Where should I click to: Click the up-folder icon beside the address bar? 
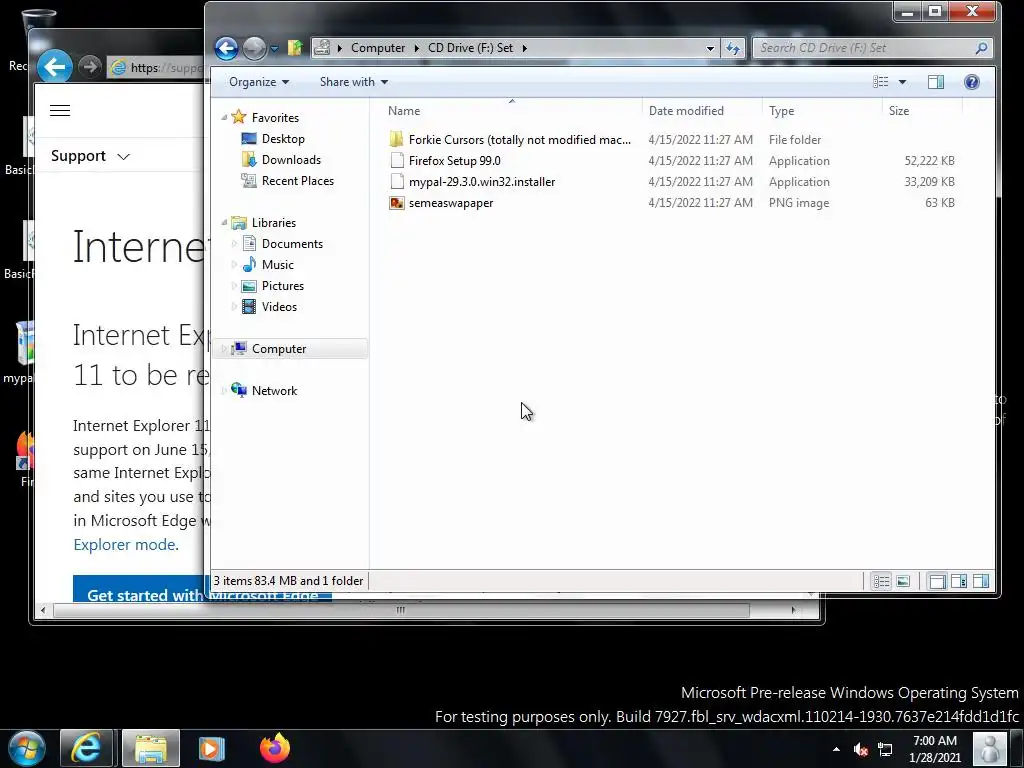(x=295, y=48)
